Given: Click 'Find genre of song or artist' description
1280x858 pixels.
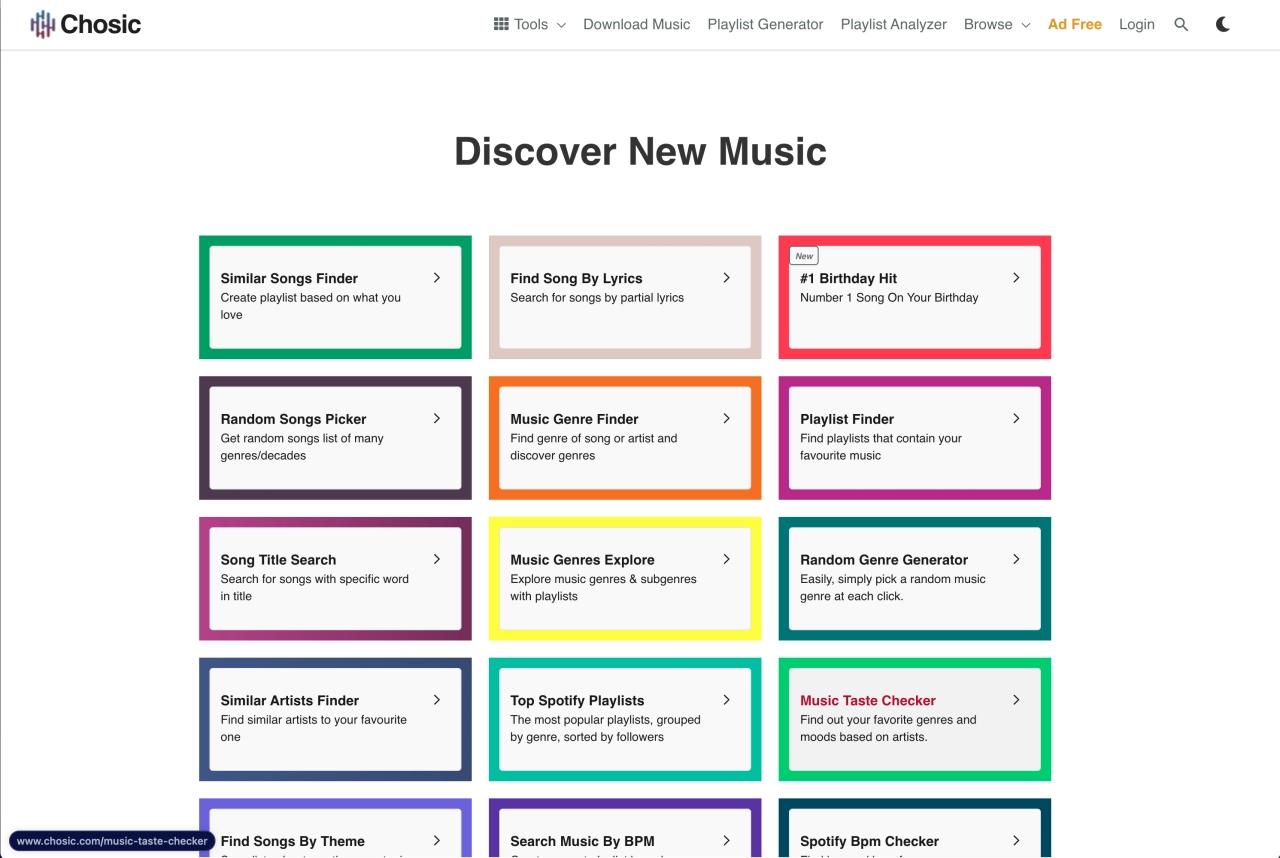Looking at the screenshot, I should [x=594, y=447].
